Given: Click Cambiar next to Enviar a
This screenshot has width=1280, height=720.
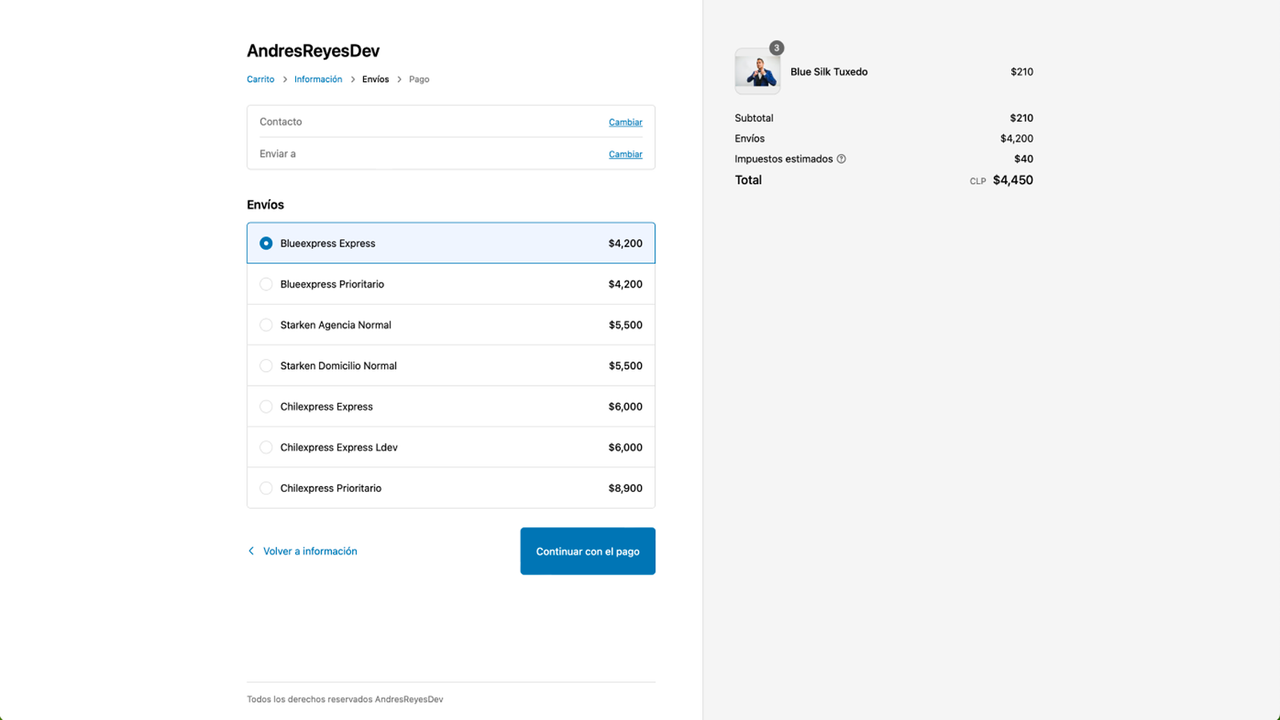Looking at the screenshot, I should click(626, 154).
